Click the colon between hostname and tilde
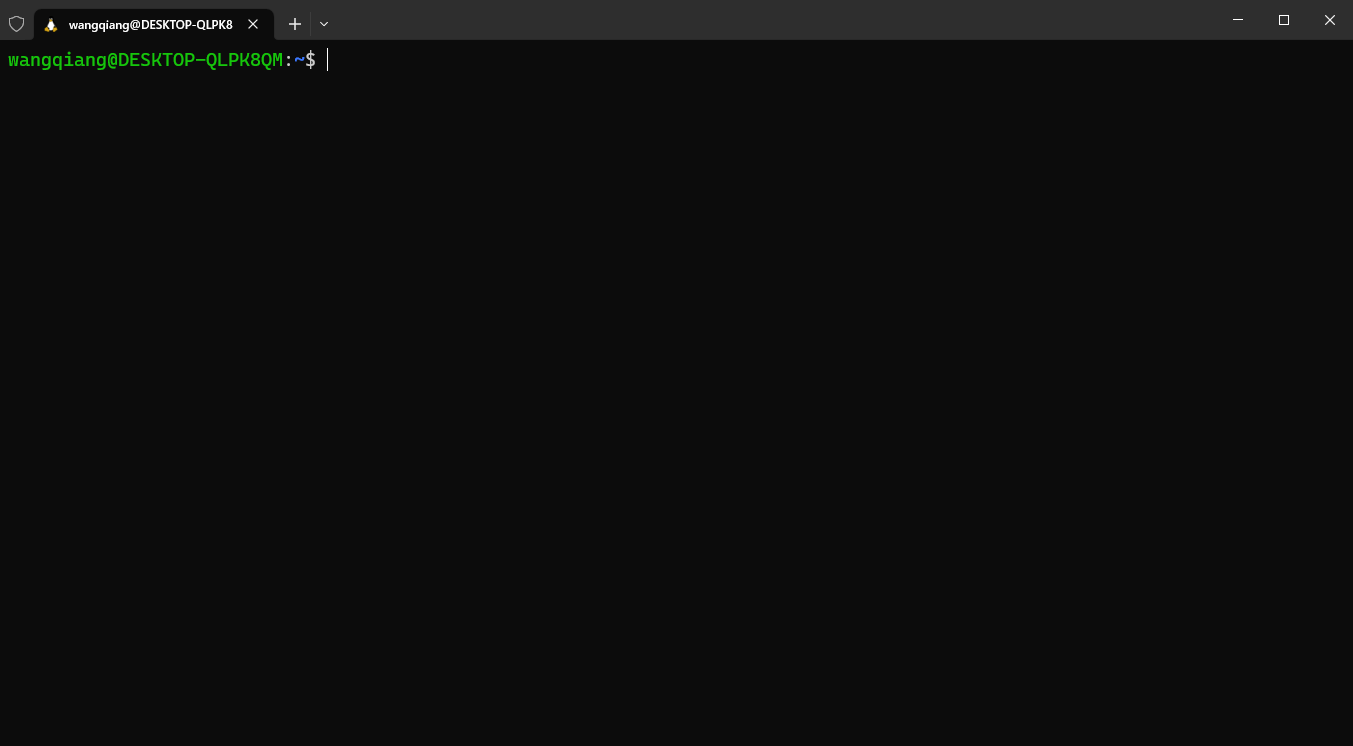The width and height of the screenshot is (1353, 746). (x=288, y=60)
